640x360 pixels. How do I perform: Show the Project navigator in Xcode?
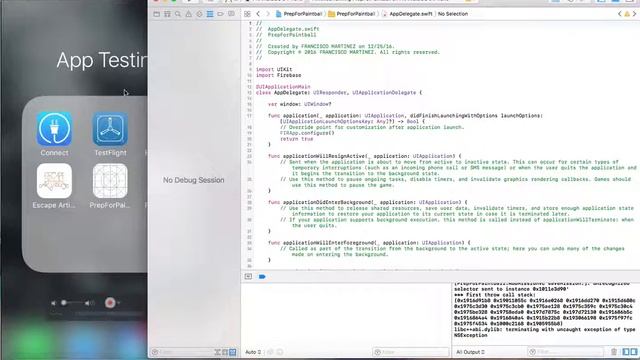[157, 14]
